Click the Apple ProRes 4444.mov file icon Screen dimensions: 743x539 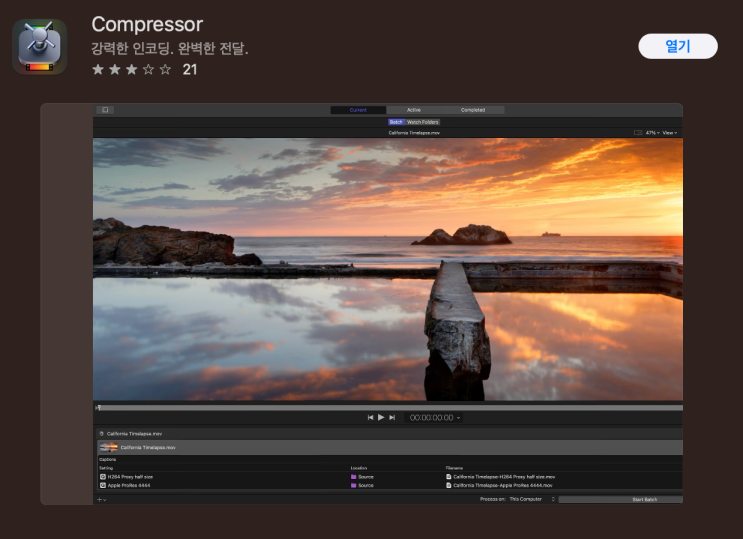(448, 485)
